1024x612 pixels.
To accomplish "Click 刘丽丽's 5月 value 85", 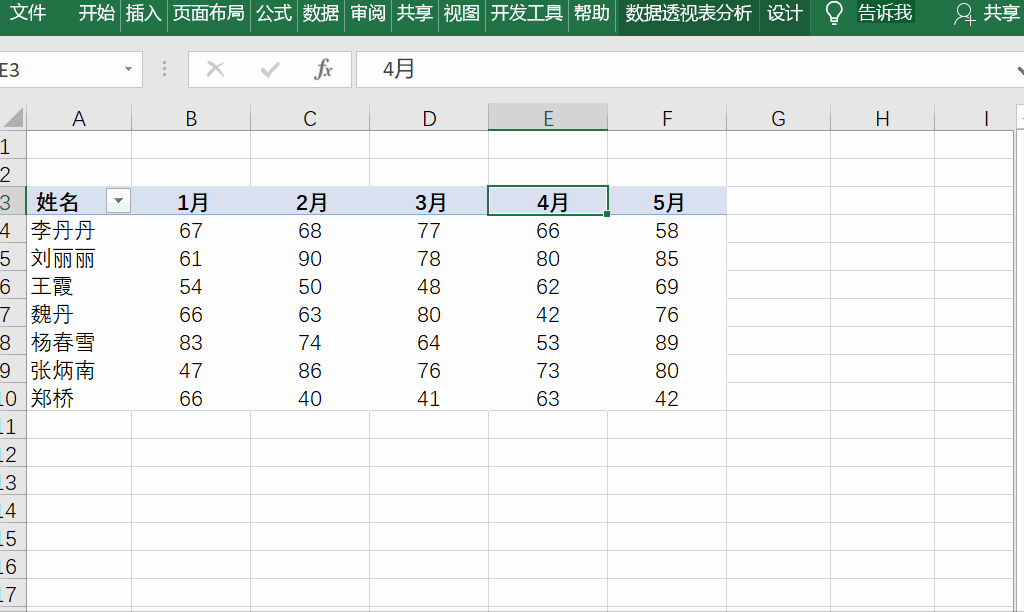I will pos(667,258).
